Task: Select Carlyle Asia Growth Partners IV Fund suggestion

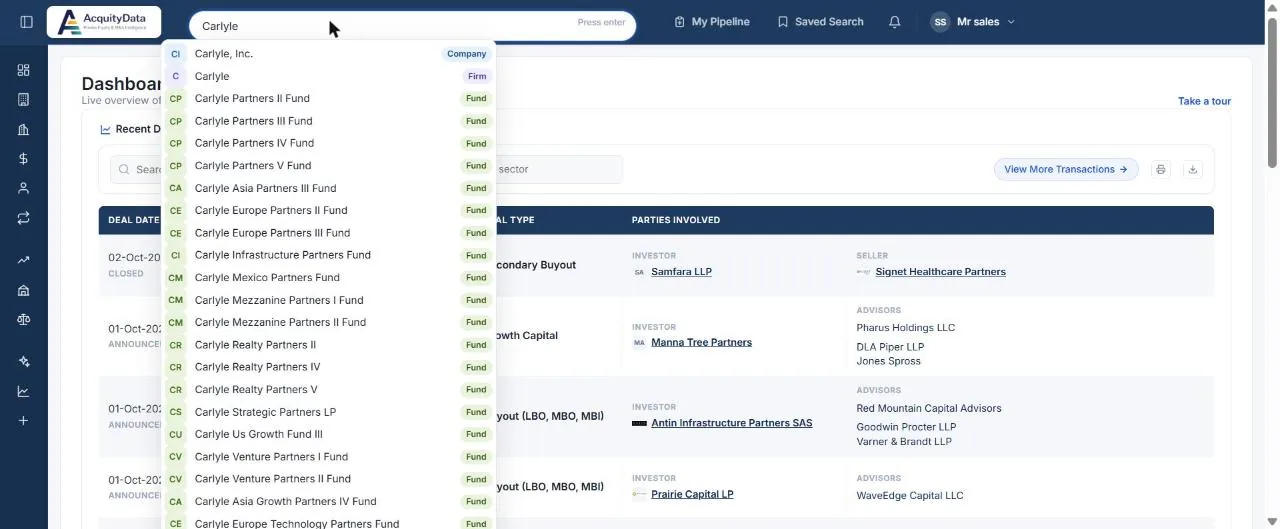Action: pyautogui.click(x=328, y=501)
